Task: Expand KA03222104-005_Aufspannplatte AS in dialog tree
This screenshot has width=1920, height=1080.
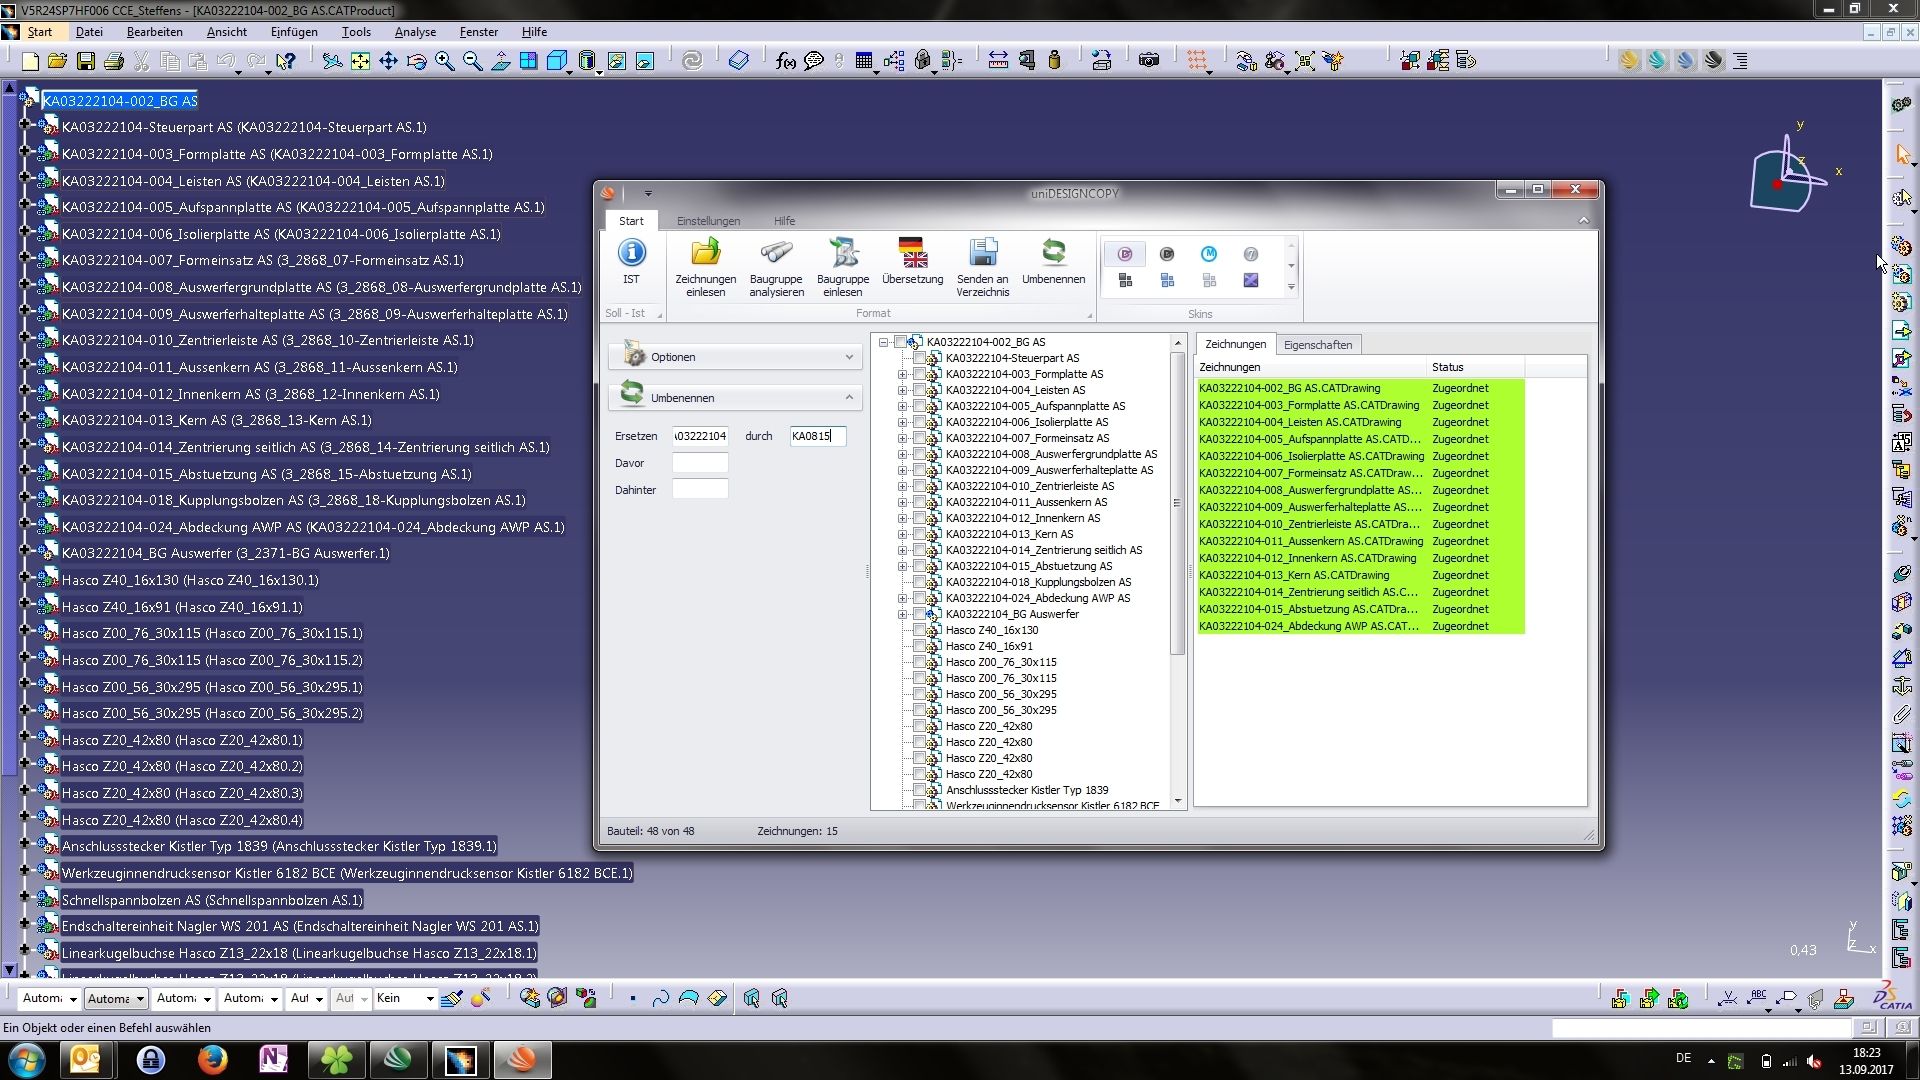Action: pos(902,406)
